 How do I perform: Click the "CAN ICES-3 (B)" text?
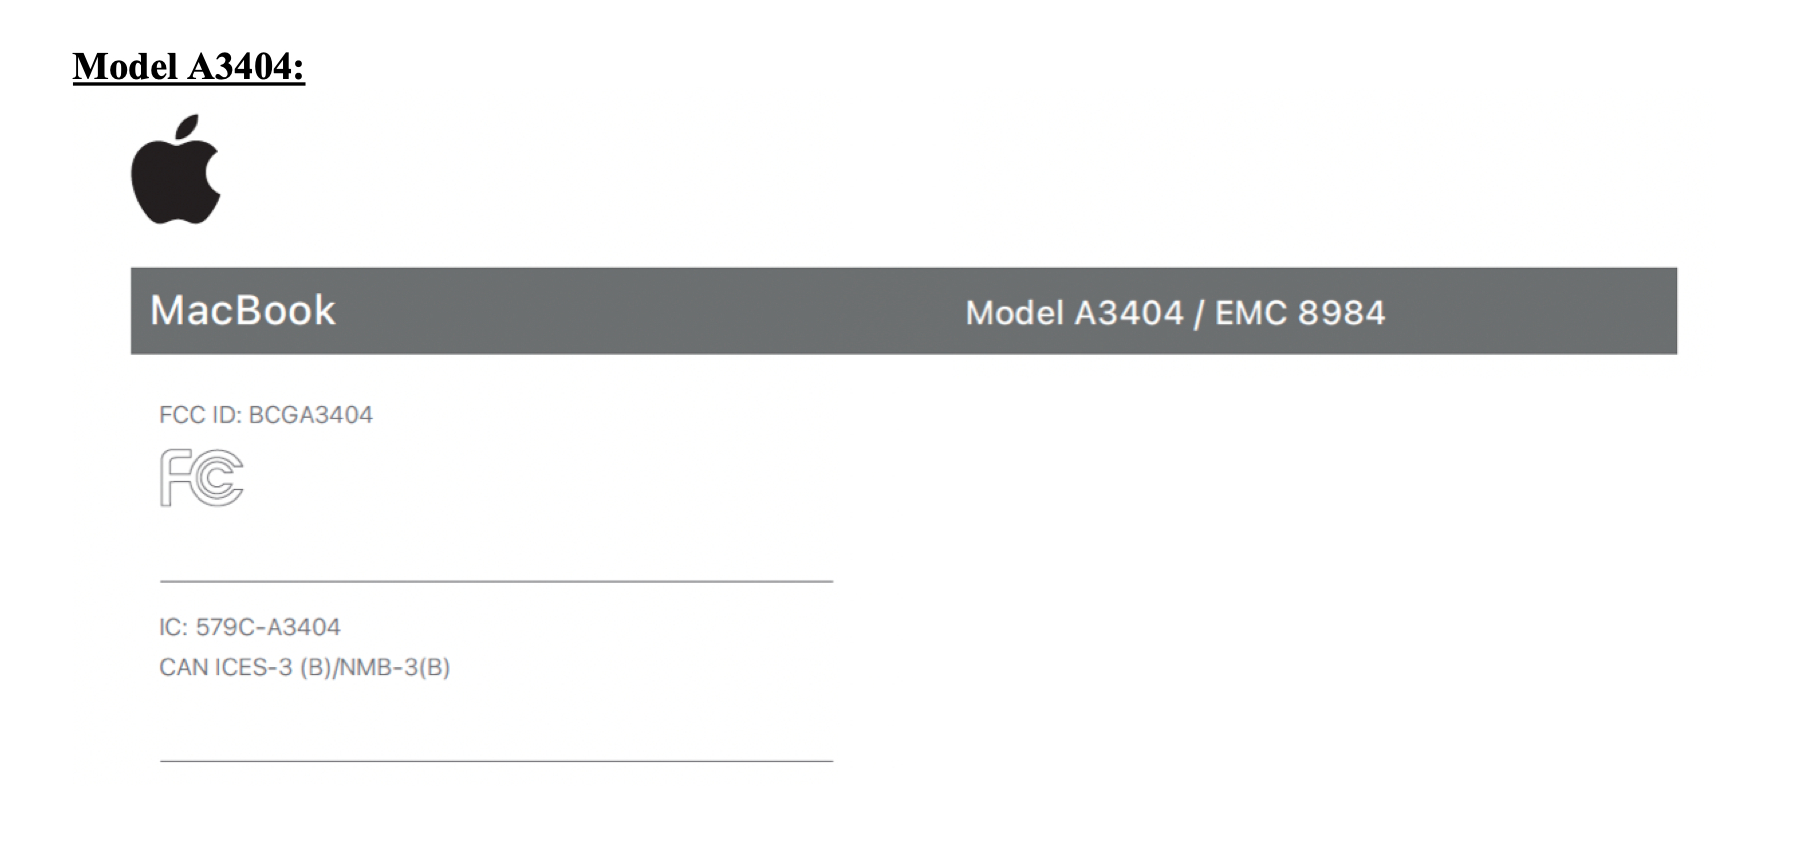[x=245, y=667]
